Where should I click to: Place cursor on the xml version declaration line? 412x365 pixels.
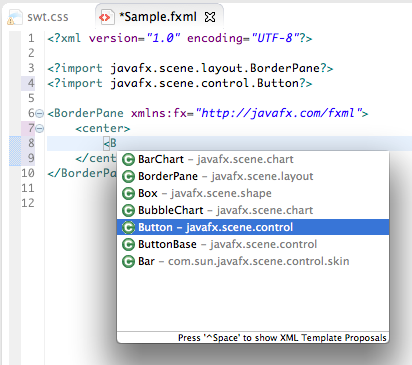point(180,38)
